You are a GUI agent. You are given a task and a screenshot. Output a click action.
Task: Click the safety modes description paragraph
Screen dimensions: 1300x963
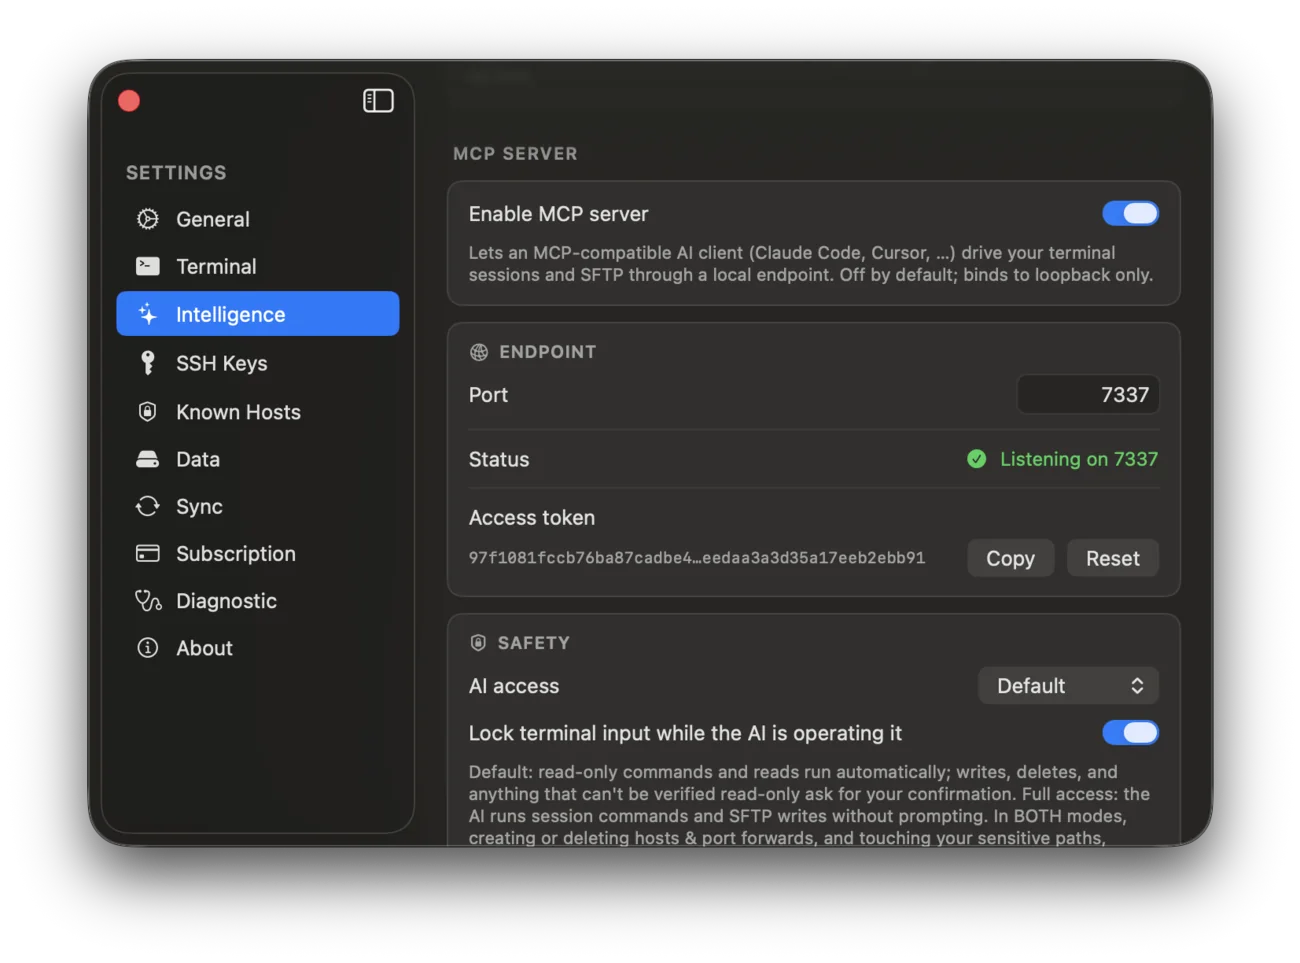coord(810,804)
